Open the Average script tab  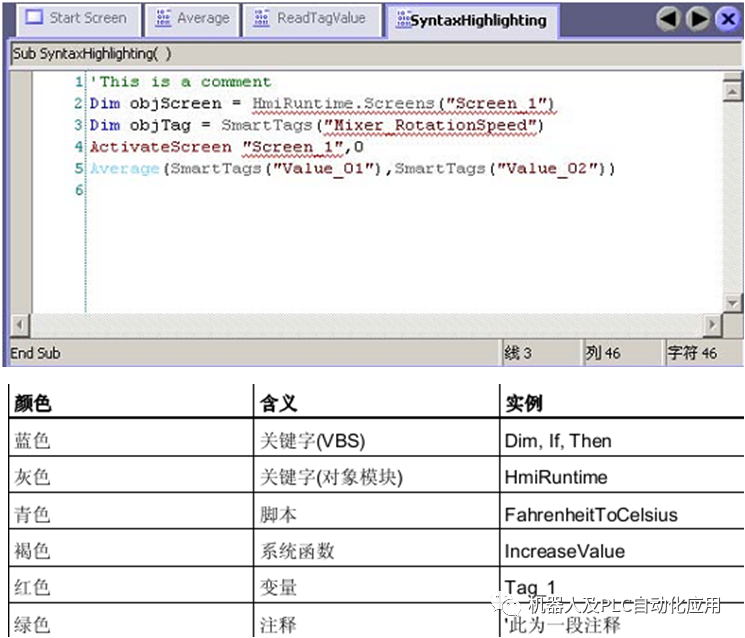(192, 19)
